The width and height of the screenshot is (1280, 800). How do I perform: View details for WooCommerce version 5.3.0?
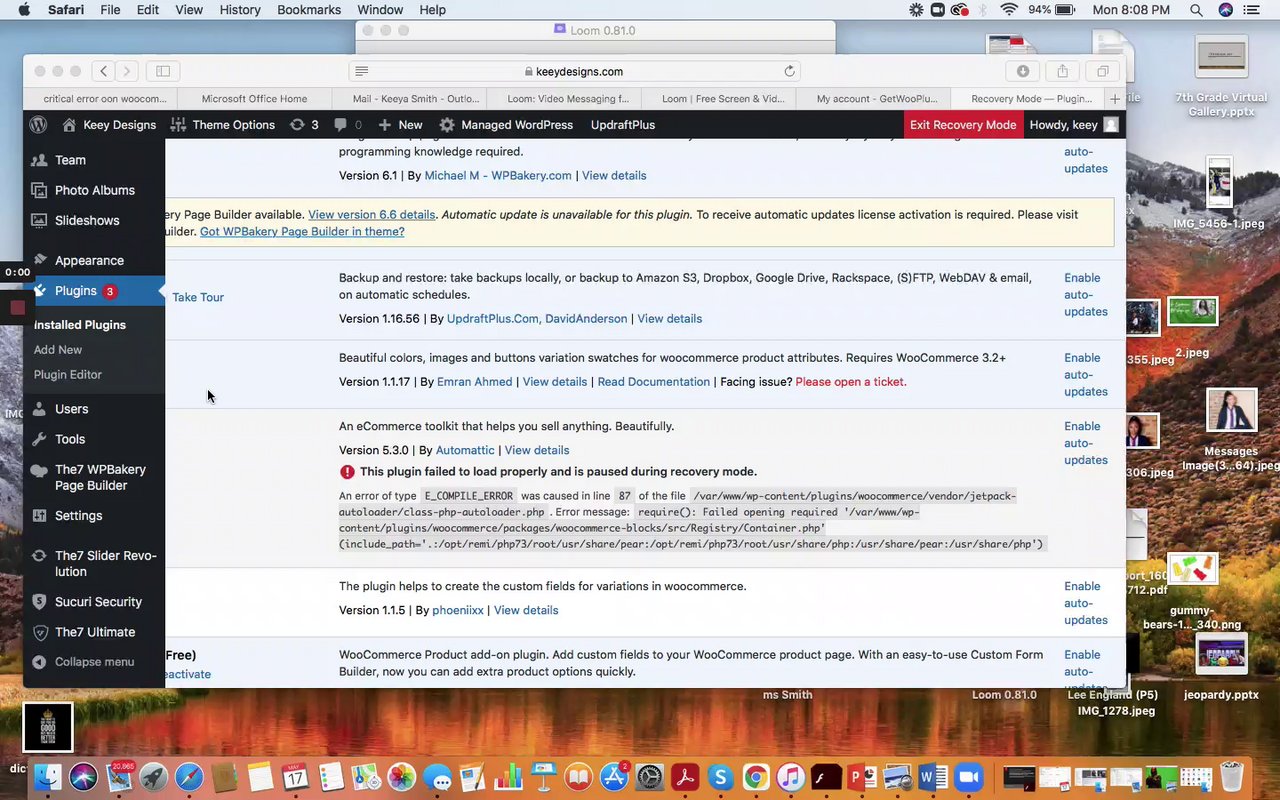[537, 450]
